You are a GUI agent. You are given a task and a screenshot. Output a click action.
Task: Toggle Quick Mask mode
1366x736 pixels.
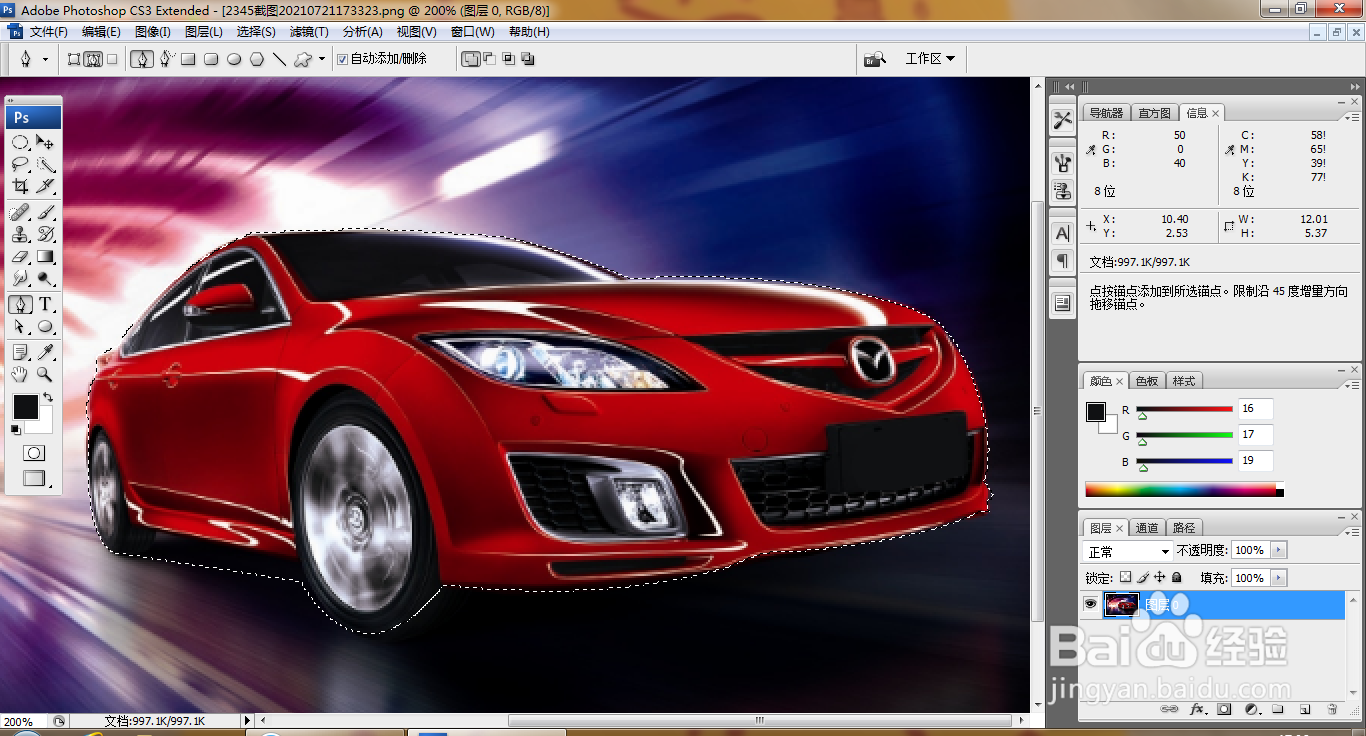pyautogui.click(x=33, y=453)
